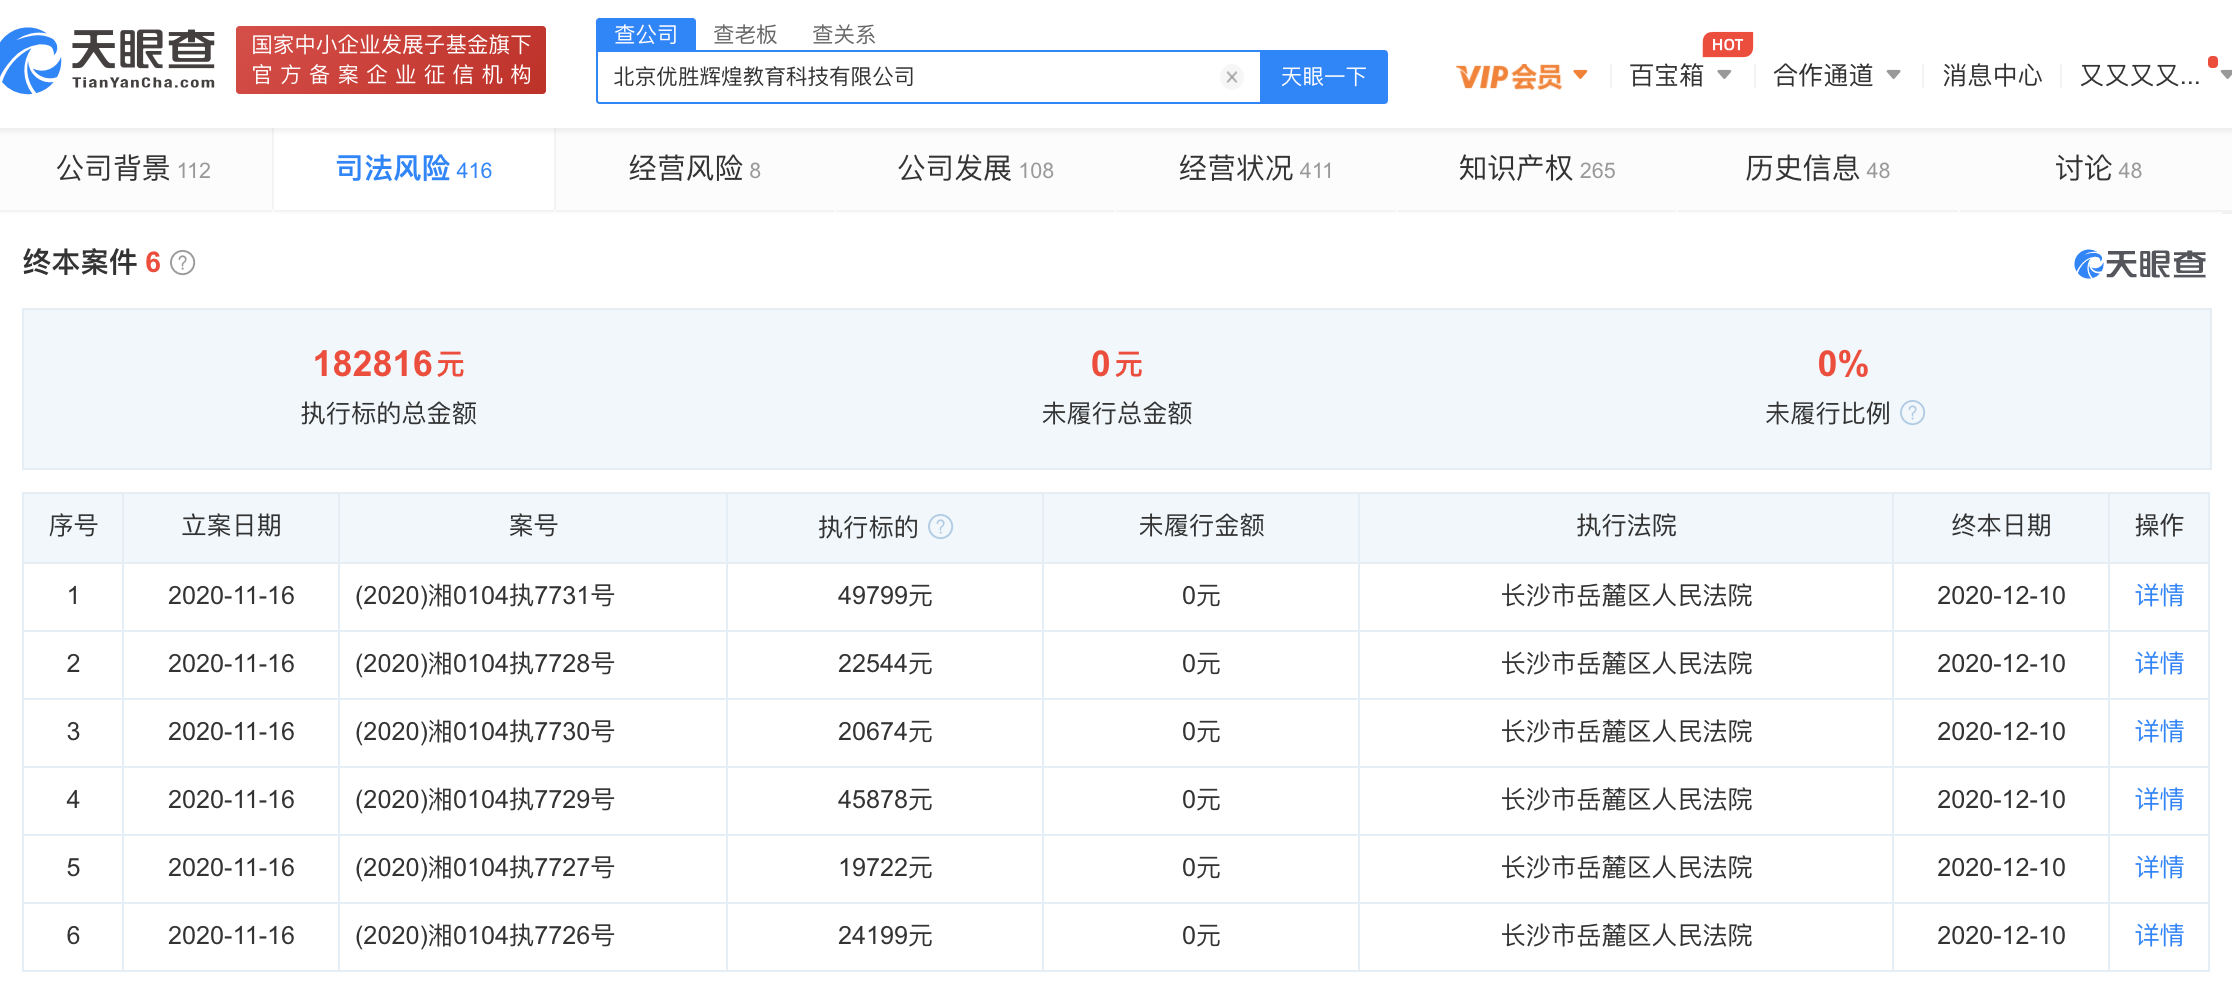2232x990 pixels.
Task: Open the 百宝箱 dropdown menu
Action: [x=1680, y=76]
